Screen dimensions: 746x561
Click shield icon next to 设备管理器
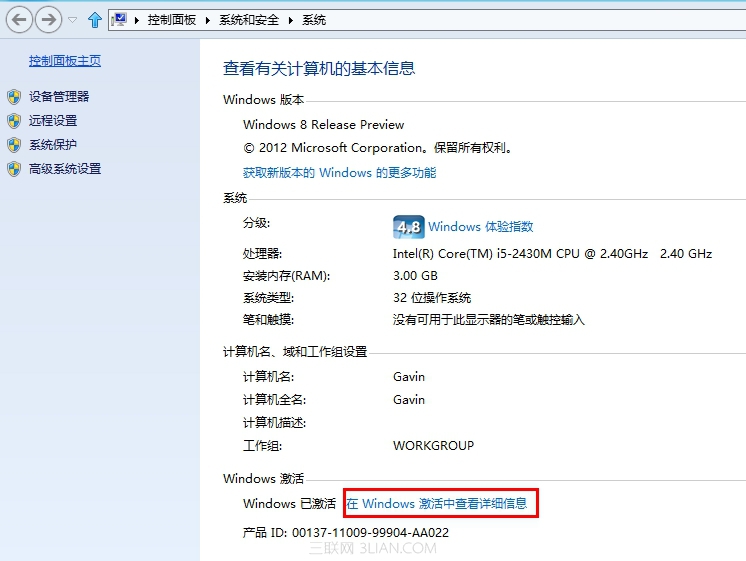(x=14, y=97)
